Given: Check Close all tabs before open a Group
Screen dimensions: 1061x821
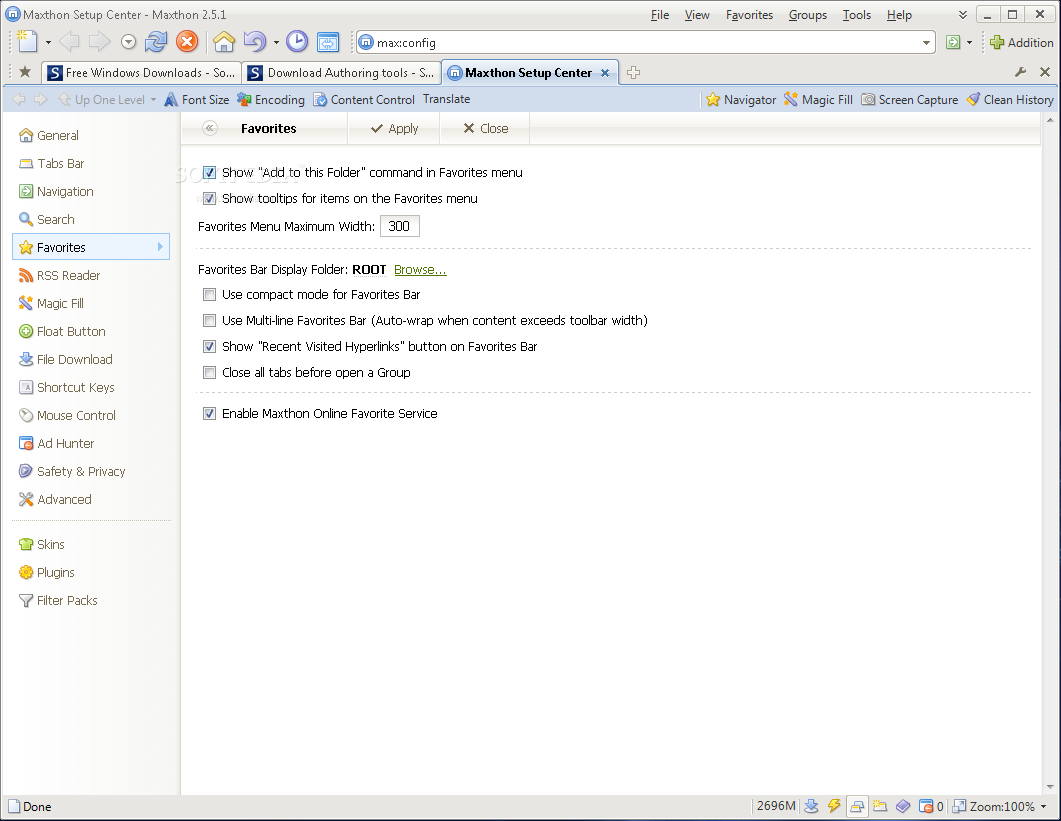Looking at the screenshot, I should coord(210,372).
